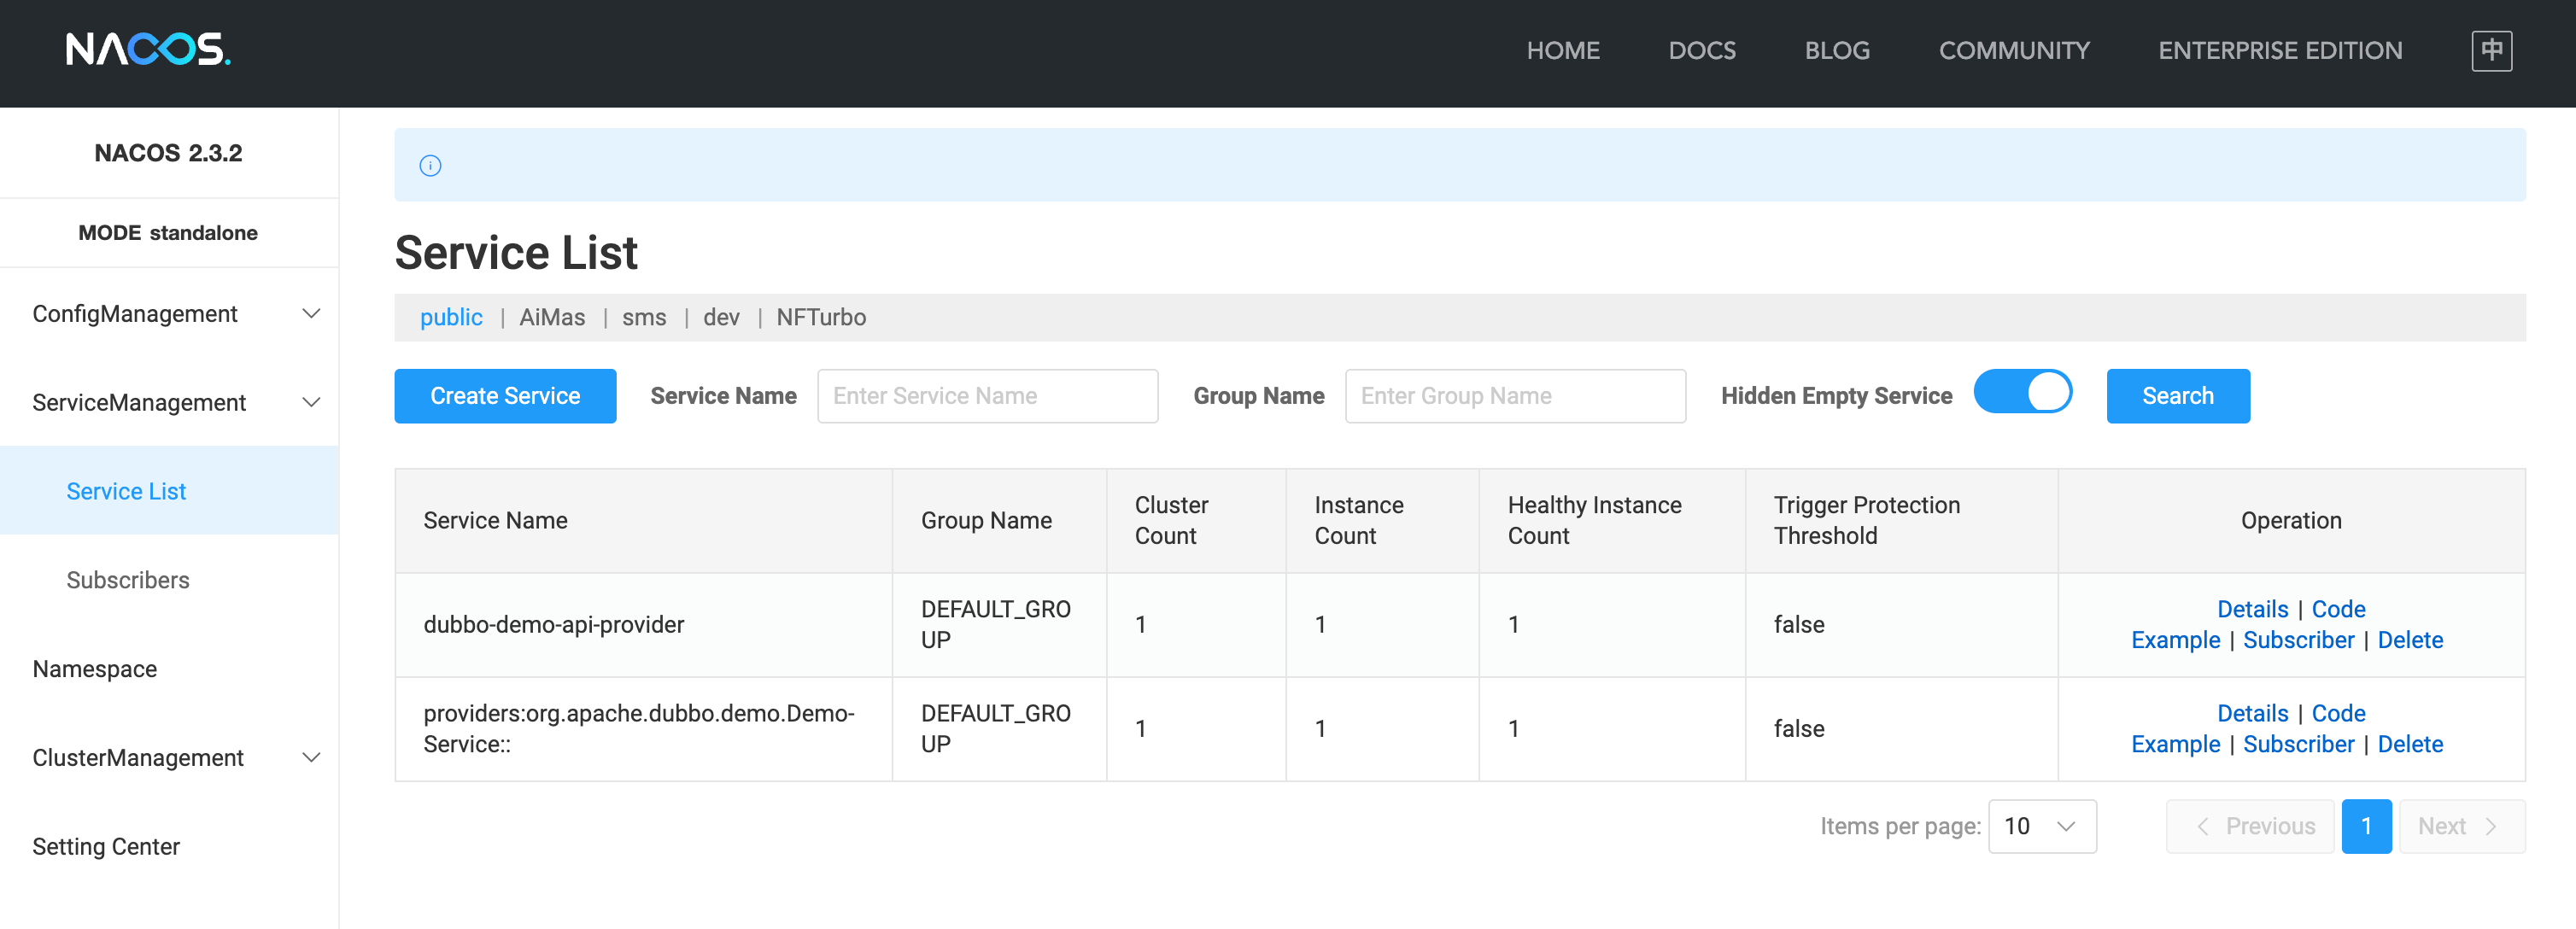Delete the dubbo-demo-api-provider service

click(x=2410, y=640)
